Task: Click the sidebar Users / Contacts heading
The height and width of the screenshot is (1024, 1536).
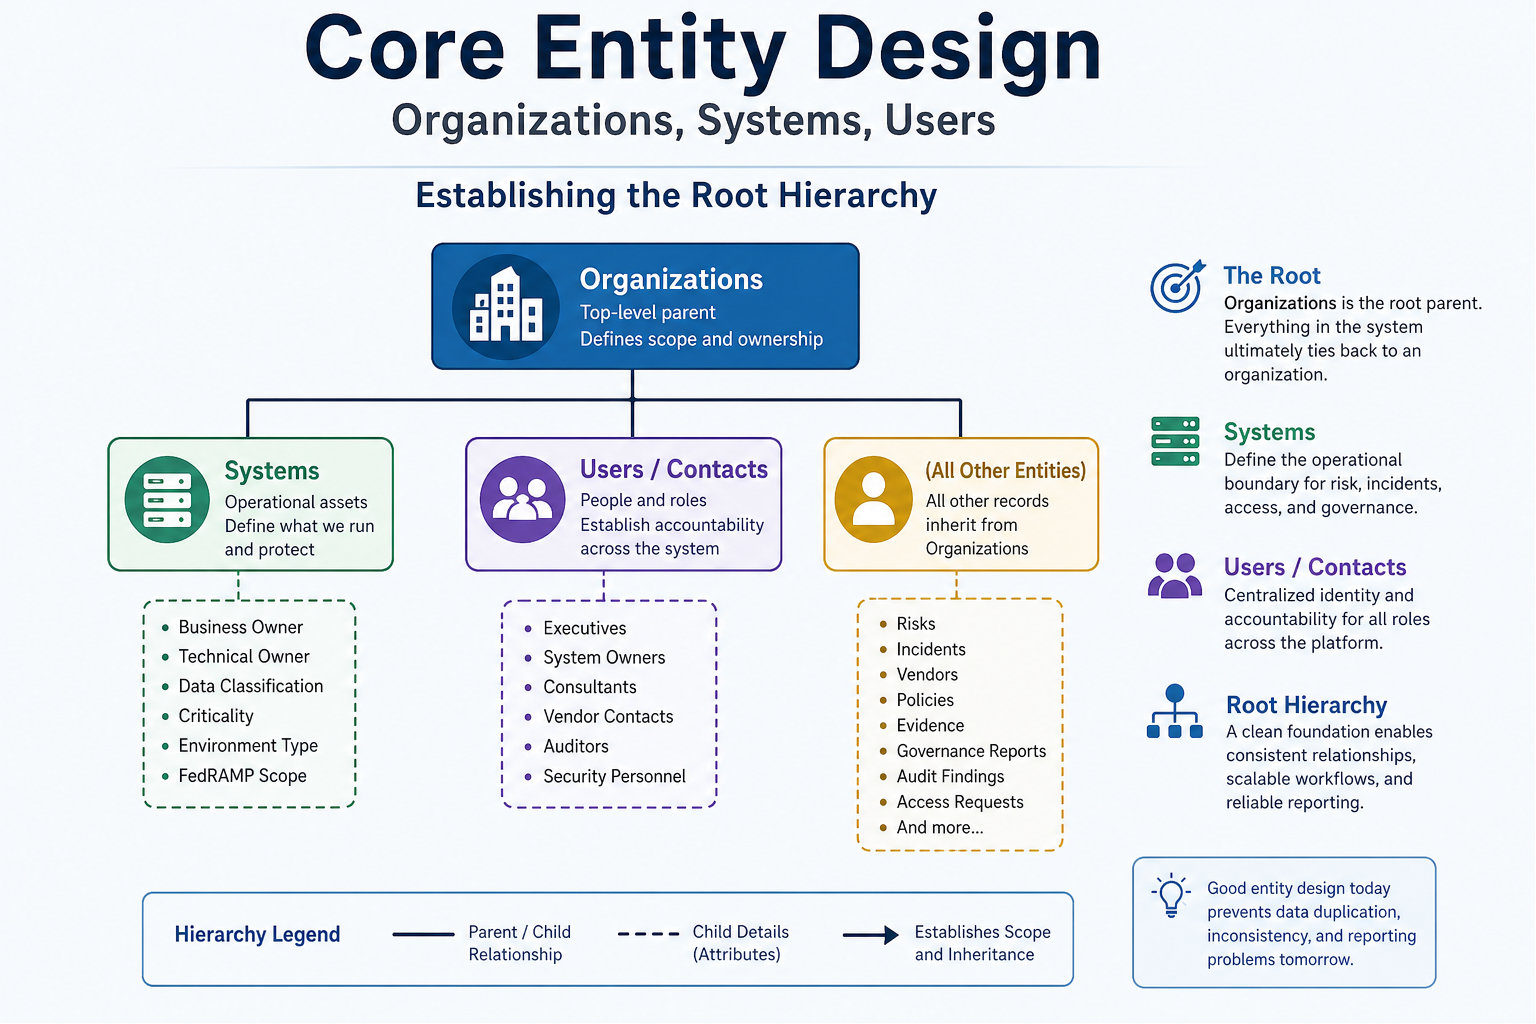Action: tap(1315, 567)
